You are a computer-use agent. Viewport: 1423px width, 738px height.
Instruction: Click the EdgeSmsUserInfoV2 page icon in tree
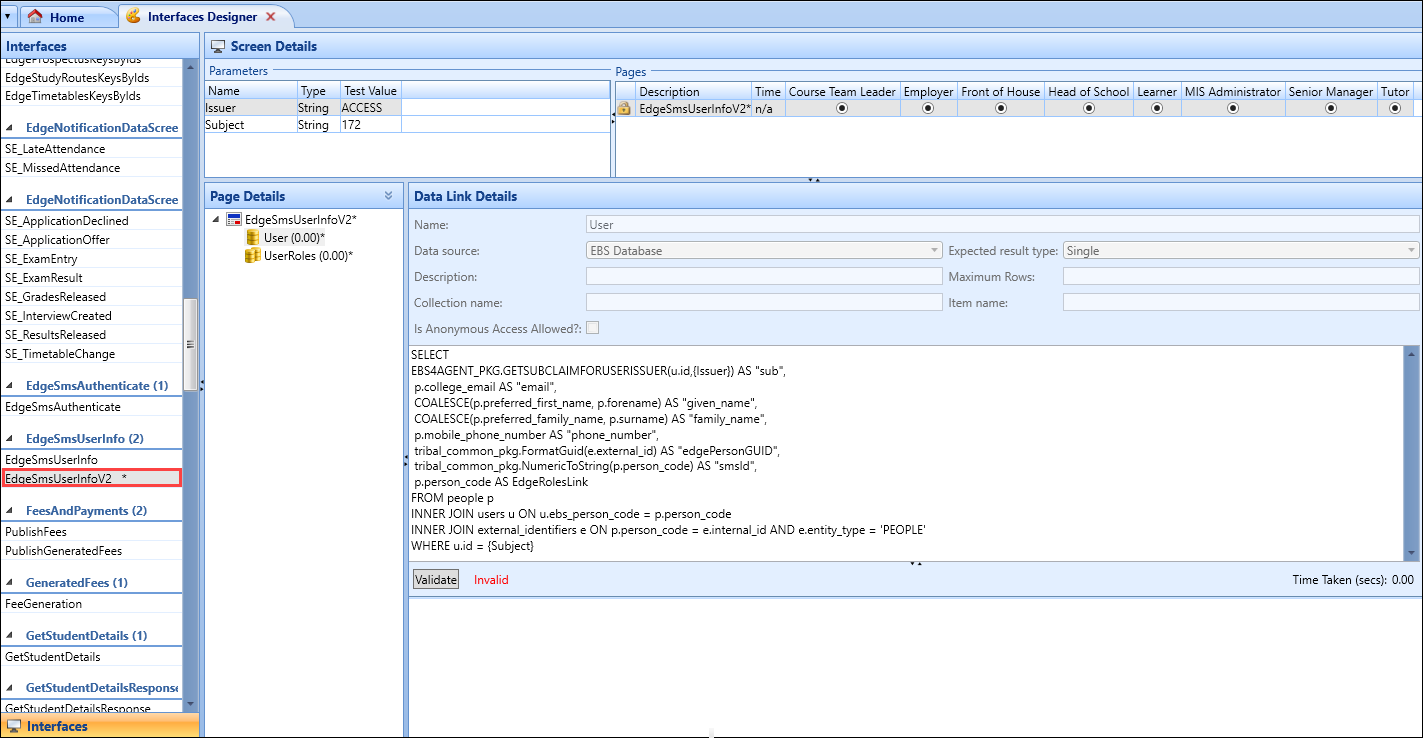pyautogui.click(x=234, y=220)
